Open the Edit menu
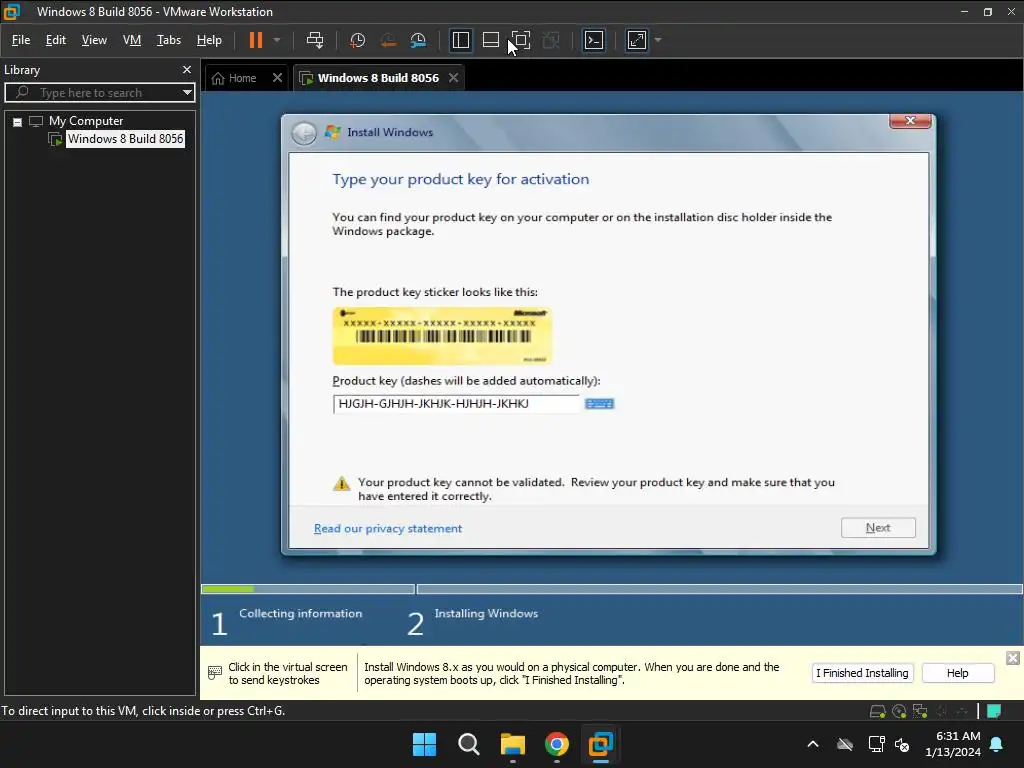Image resolution: width=1024 pixels, height=768 pixels. (x=56, y=40)
